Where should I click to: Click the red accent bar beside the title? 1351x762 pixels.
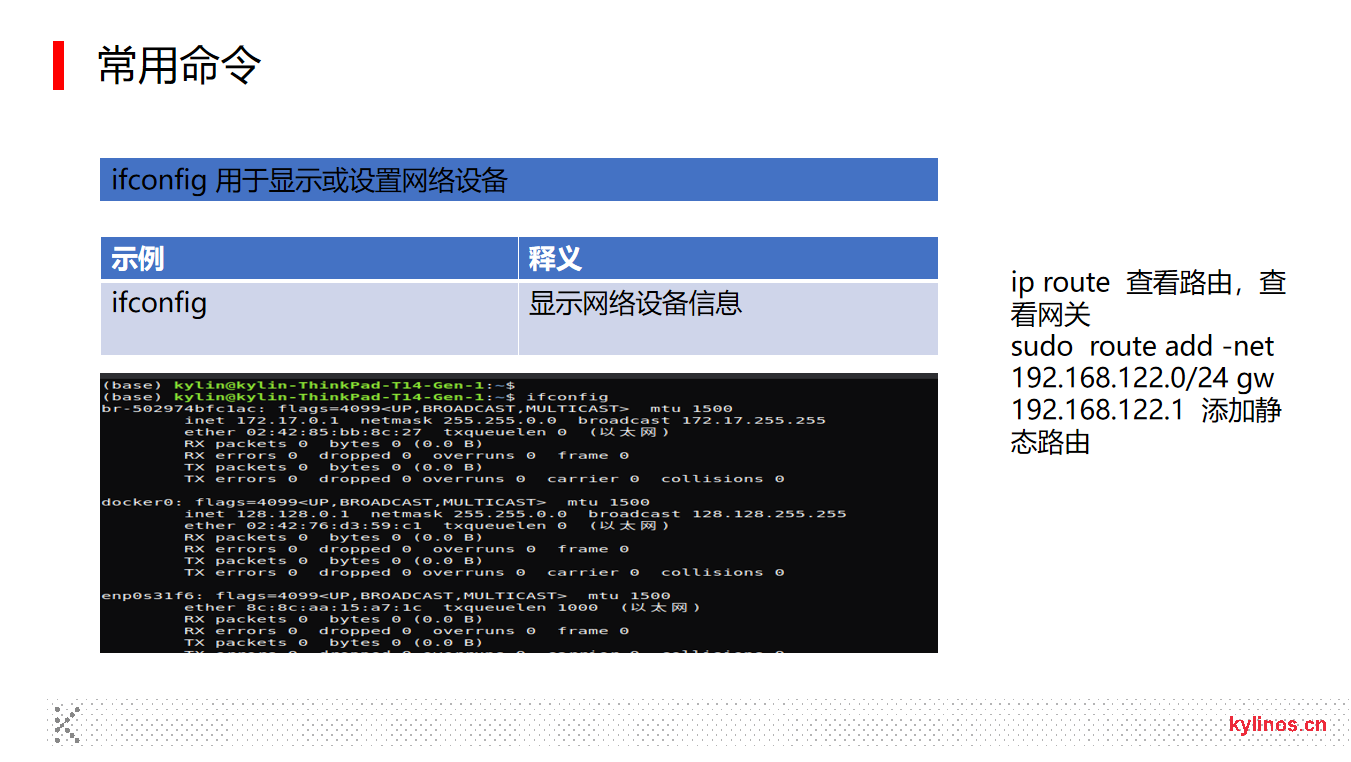pyautogui.click(x=58, y=66)
